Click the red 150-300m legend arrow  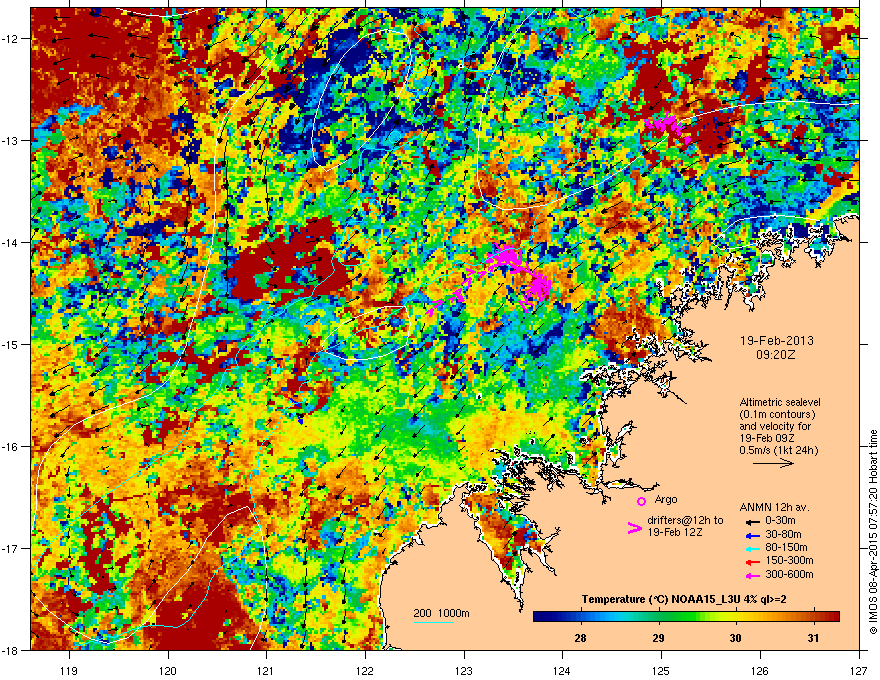click(753, 562)
